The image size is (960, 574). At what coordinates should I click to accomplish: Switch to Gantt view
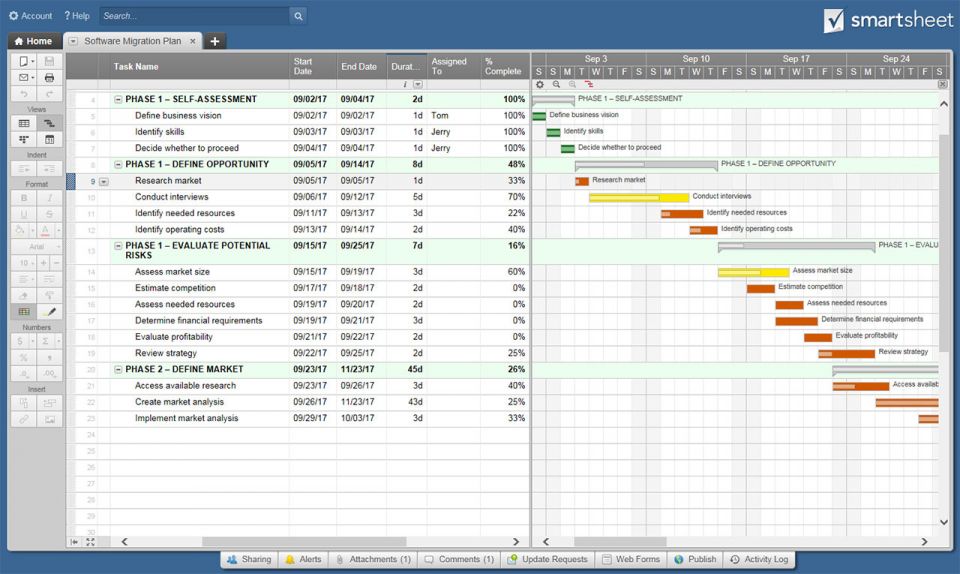pos(49,123)
